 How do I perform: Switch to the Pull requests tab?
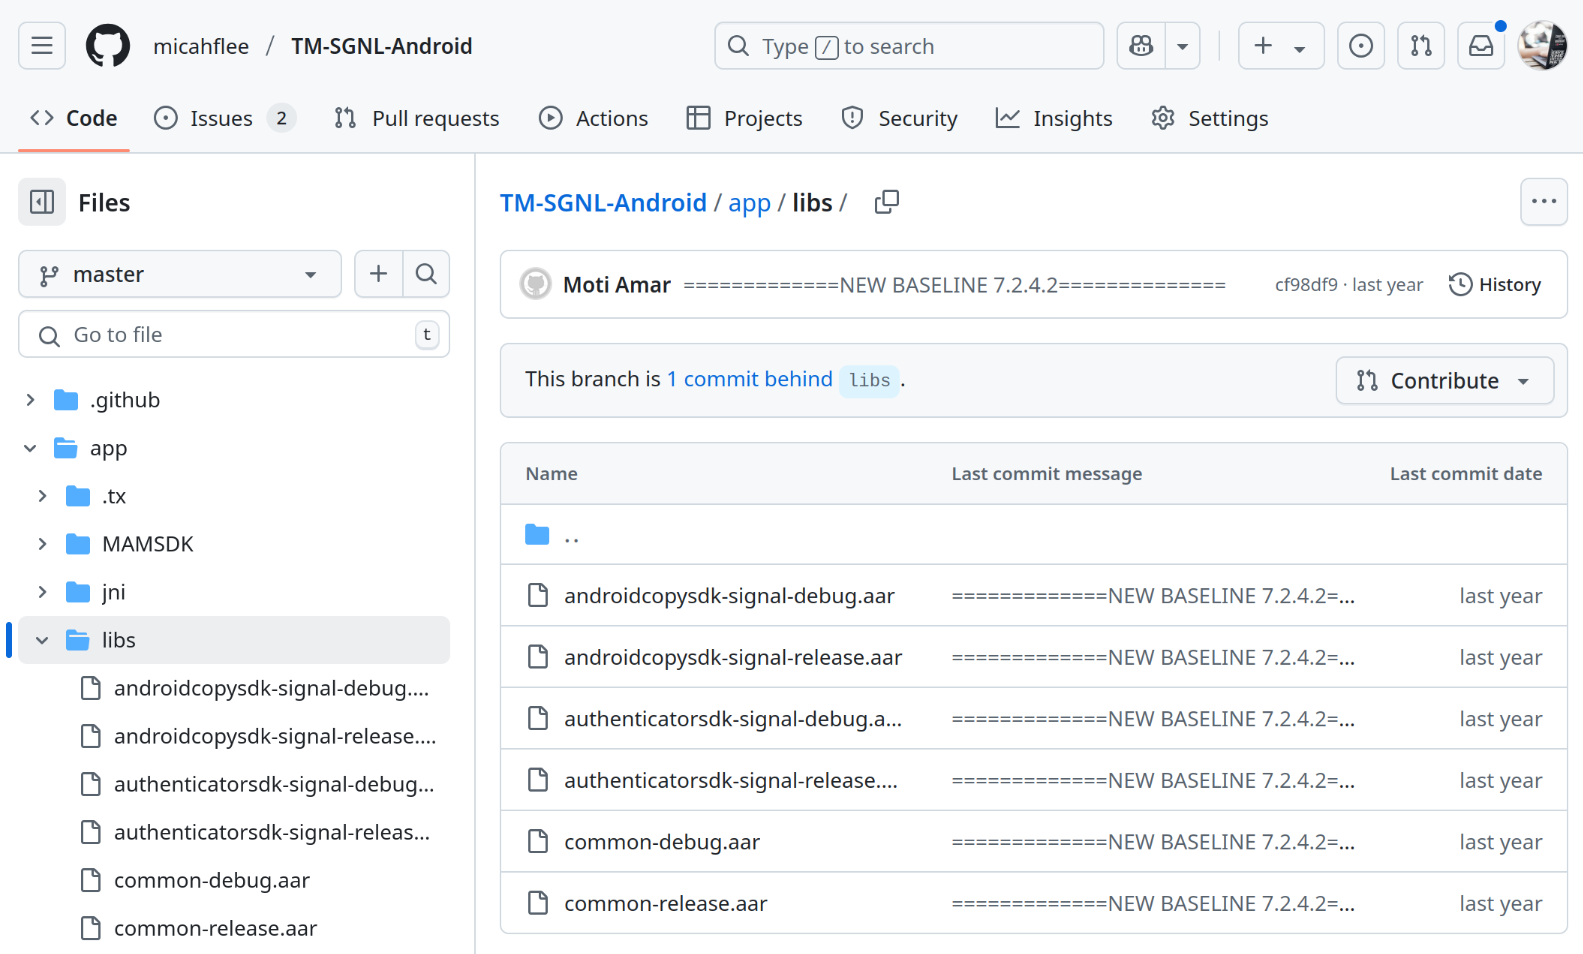[x=416, y=118]
